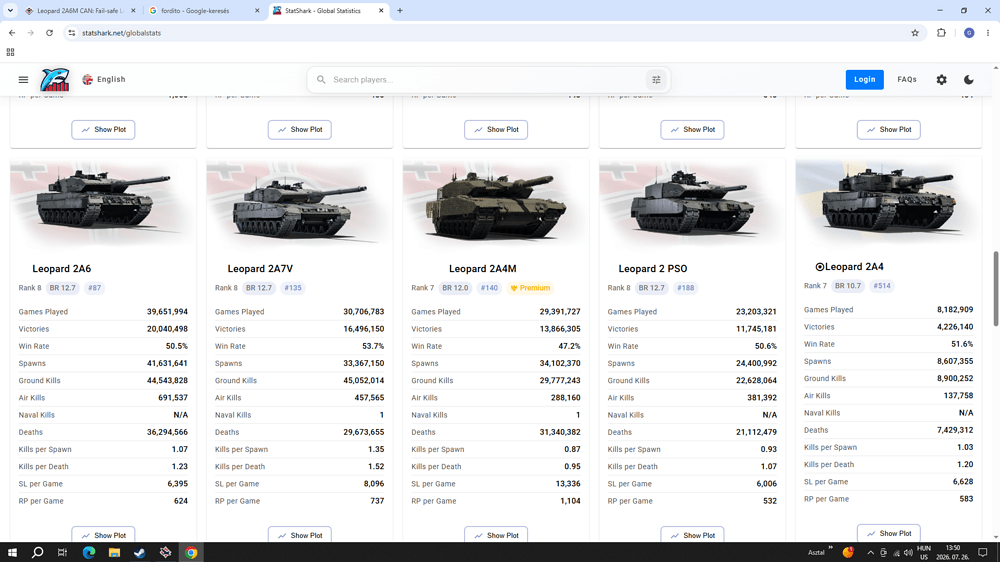
Task: Click the BR 12.0 chip
Action: pos(455,288)
